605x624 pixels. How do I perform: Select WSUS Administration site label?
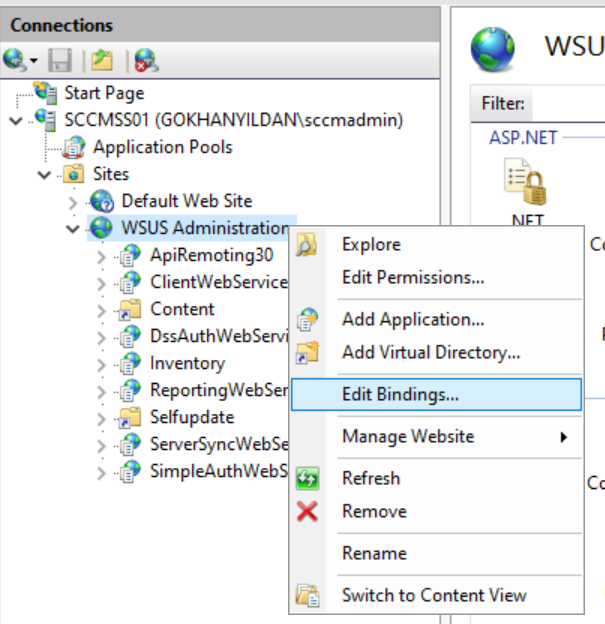pos(205,228)
